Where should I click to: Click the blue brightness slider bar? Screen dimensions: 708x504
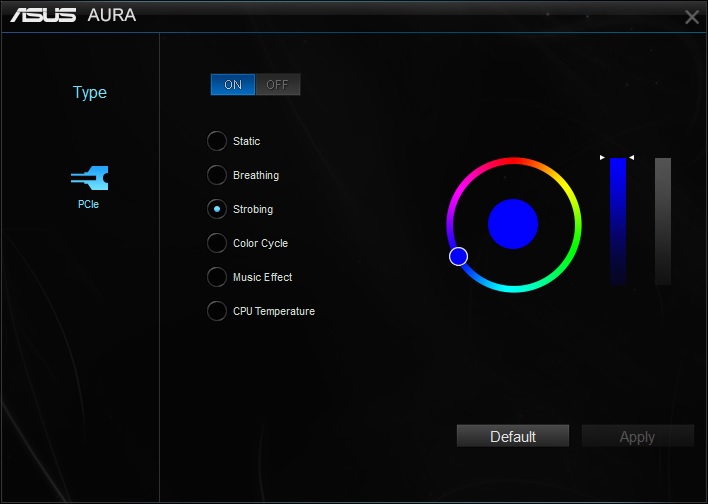pyautogui.click(x=618, y=221)
